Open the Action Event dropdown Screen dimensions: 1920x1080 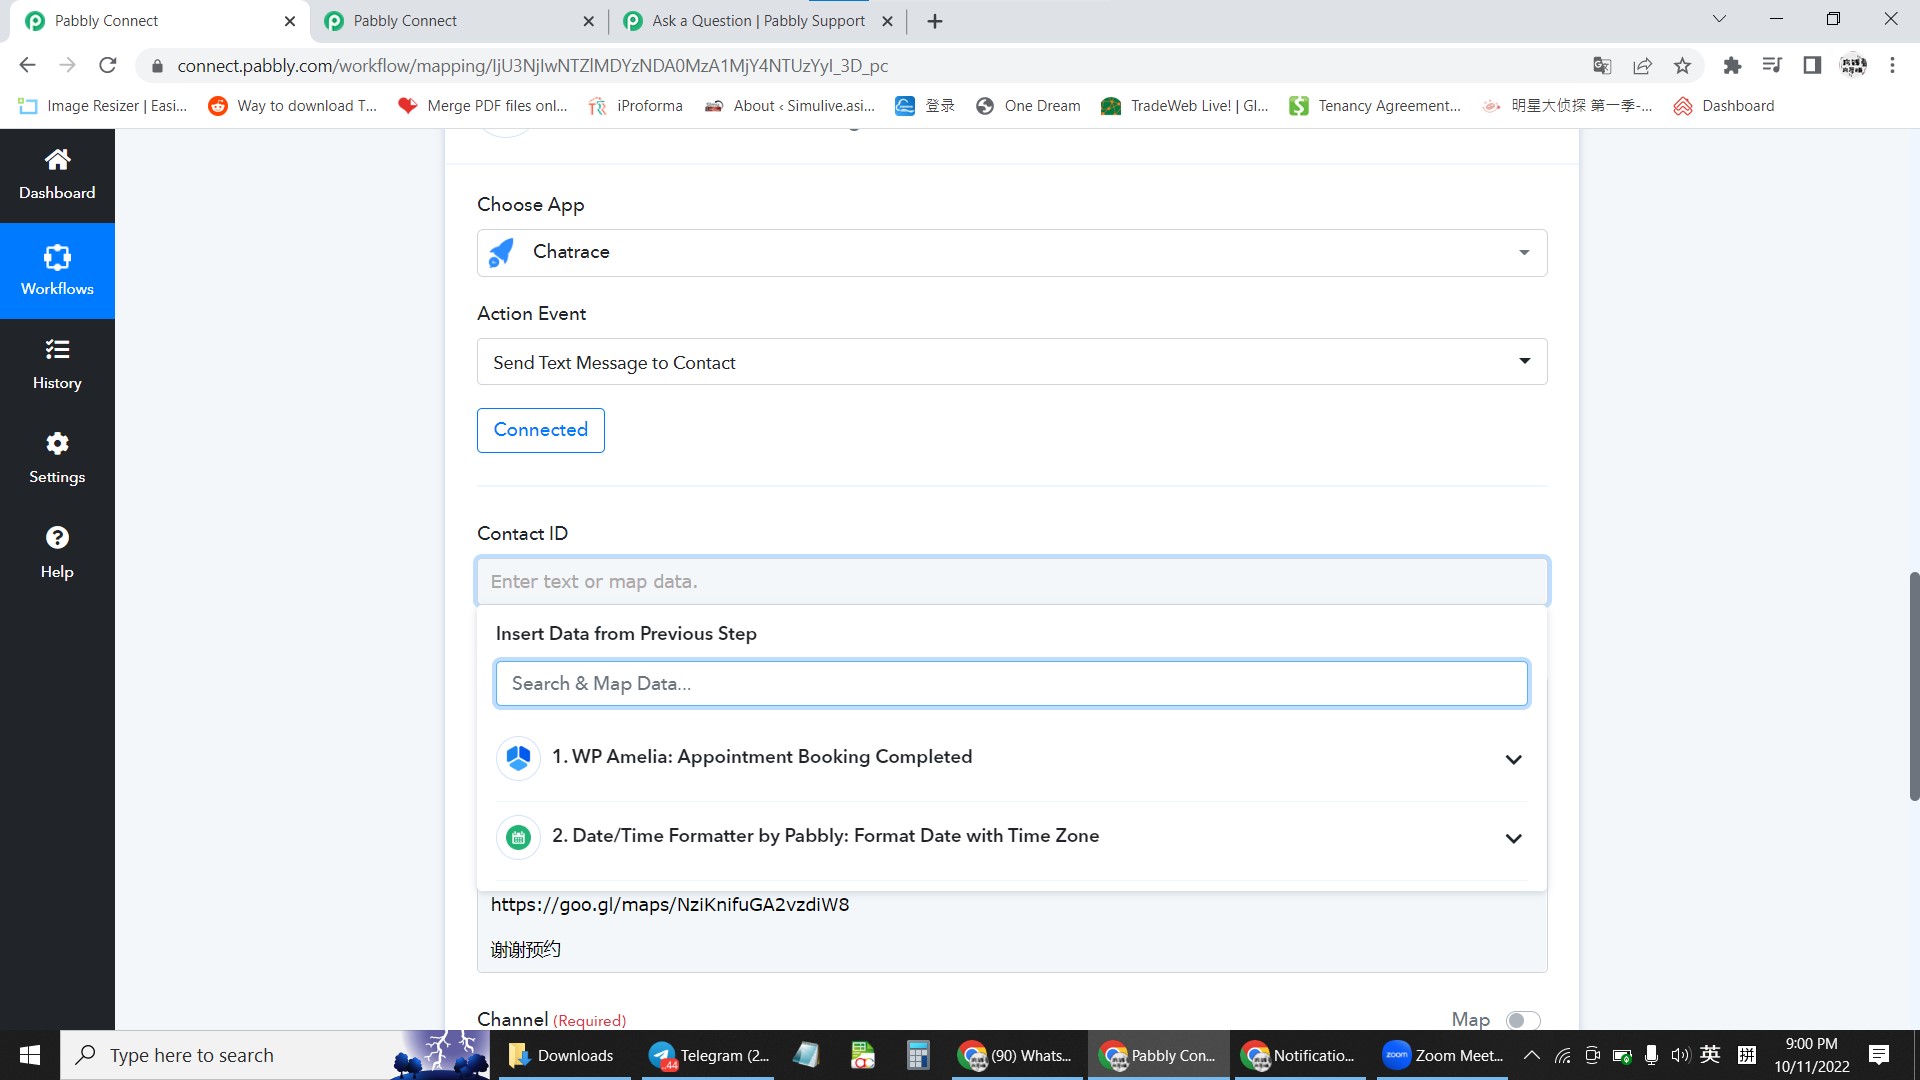pyautogui.click(x=1012, y=362)
